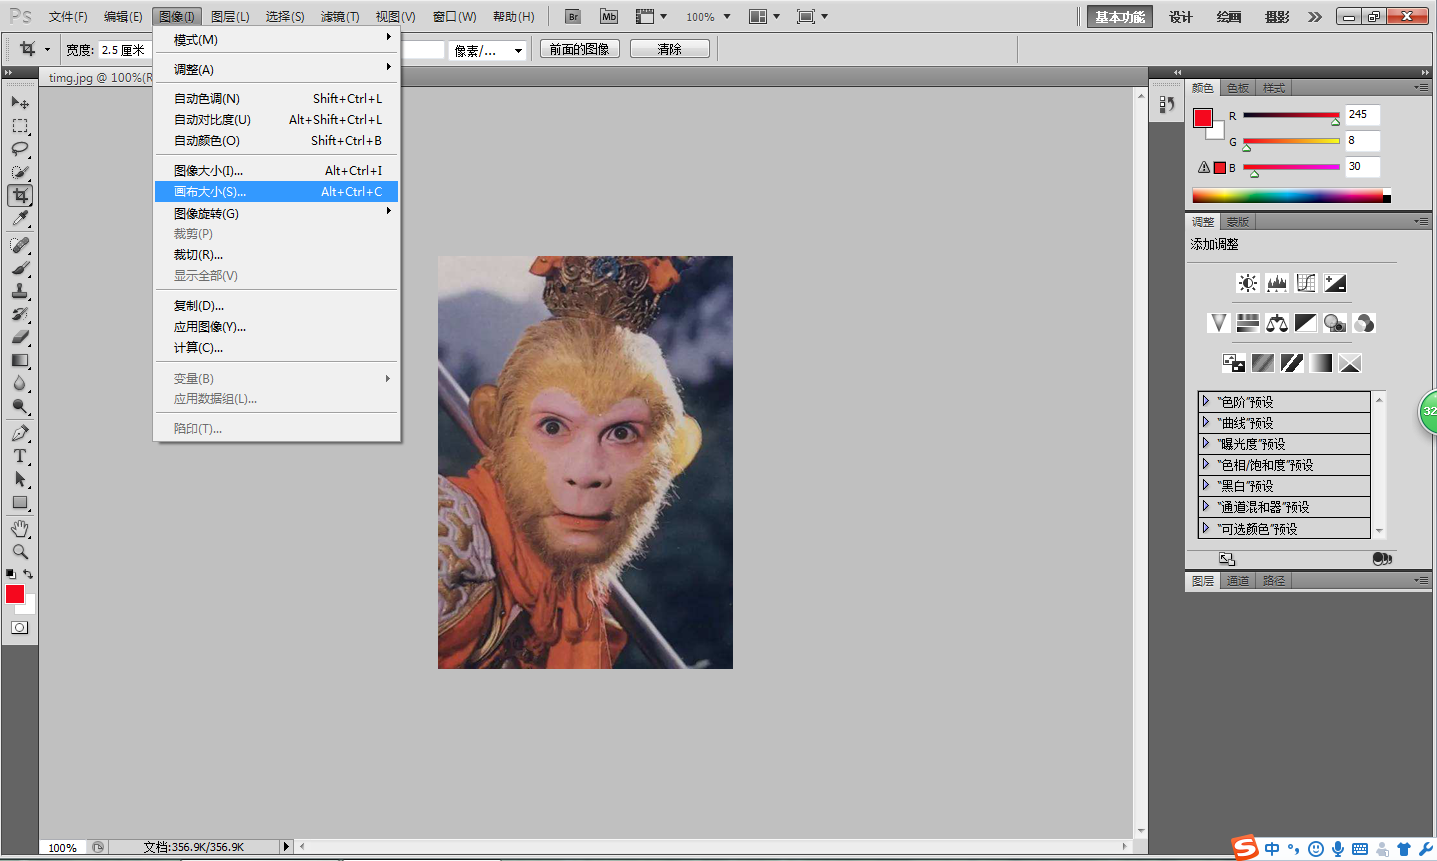Image resolution: width=1437 pixels, height=861 pixels.
Task: Select the Rectangle shape tool
Action: (20, 502)
